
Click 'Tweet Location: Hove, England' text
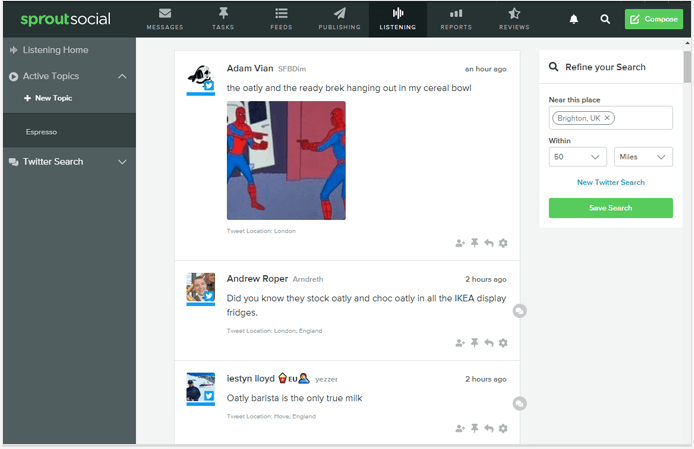pos(271,416)
